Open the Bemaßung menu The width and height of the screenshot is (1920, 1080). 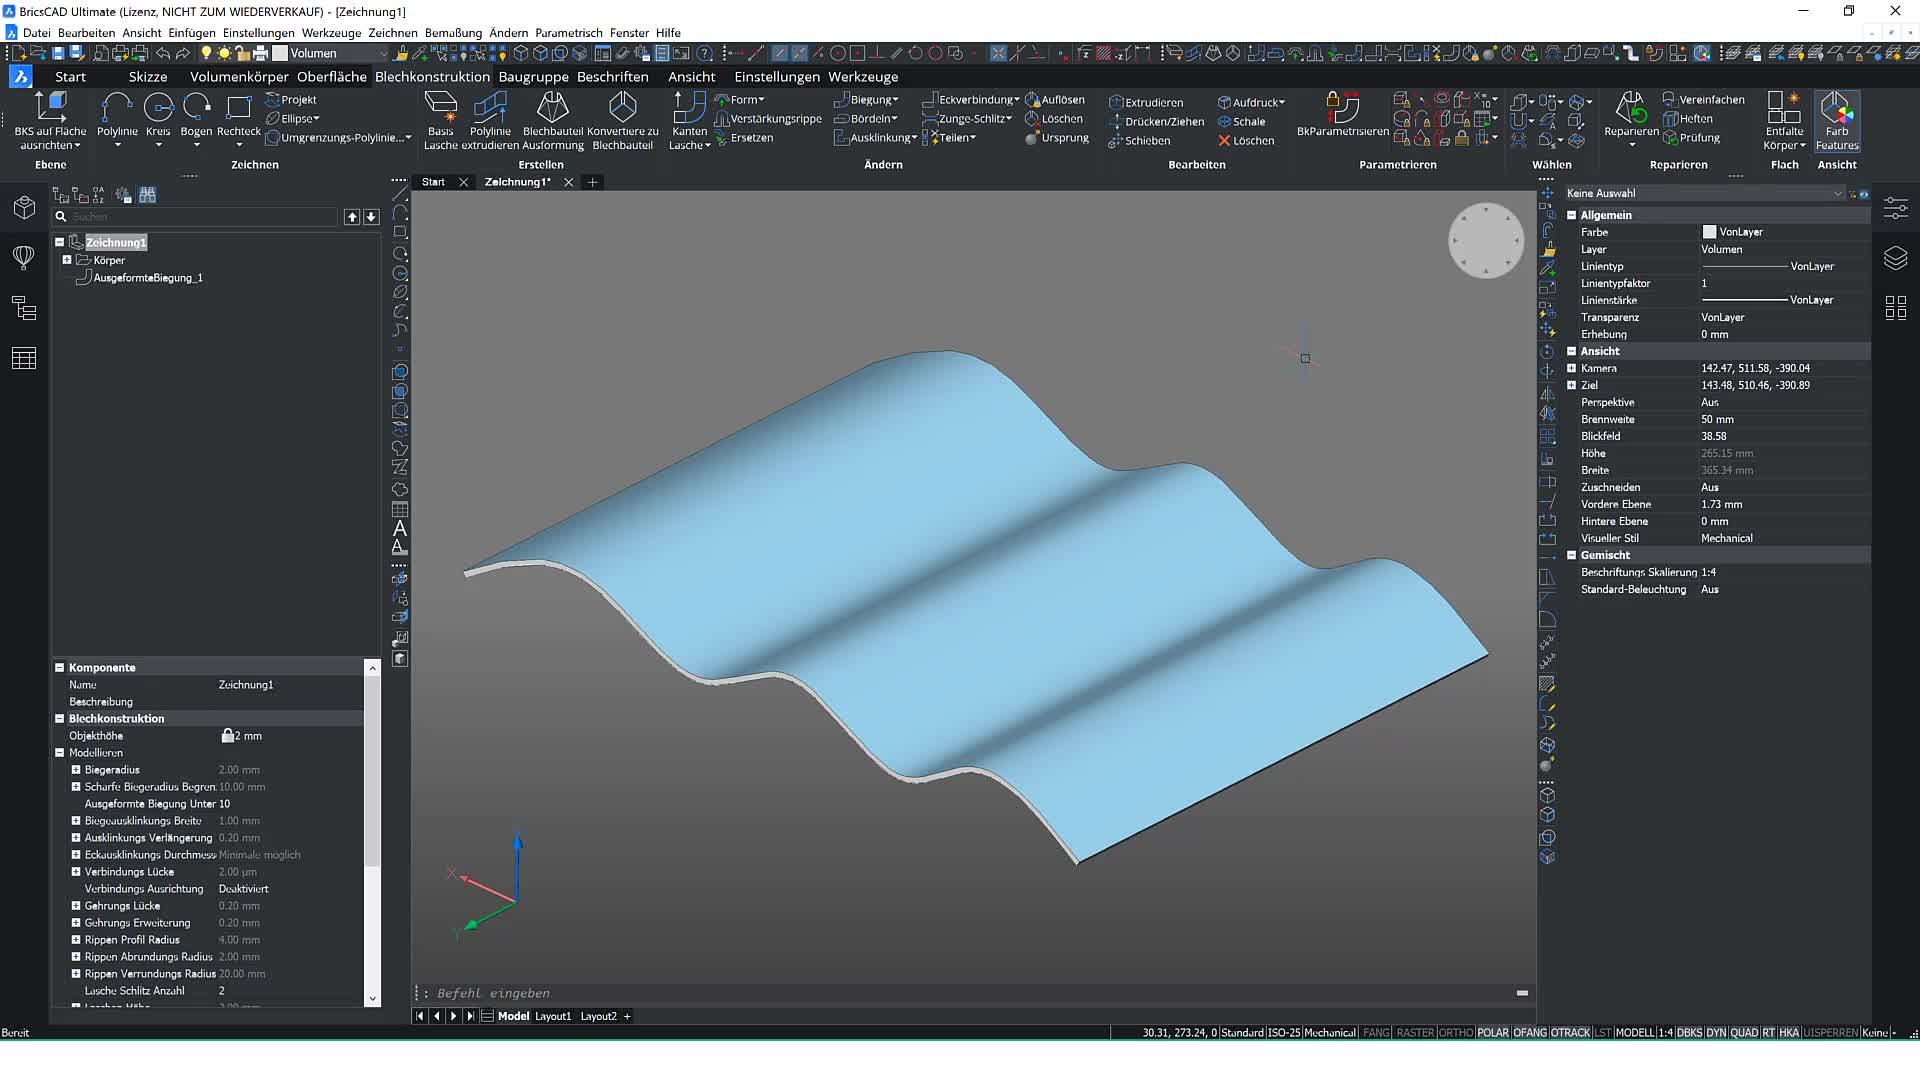[x=453, y=33]
